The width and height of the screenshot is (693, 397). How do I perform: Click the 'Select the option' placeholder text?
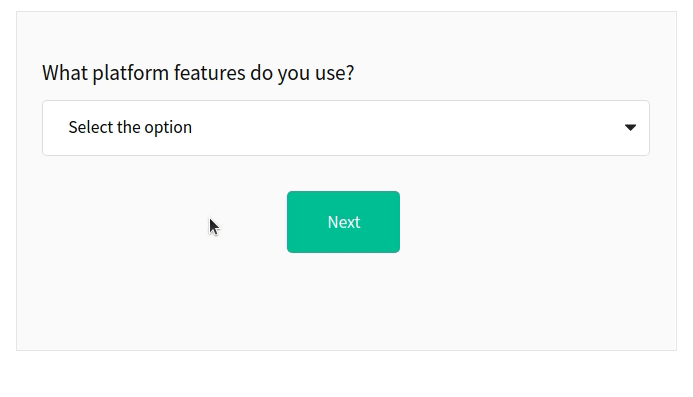pos(130,128)
